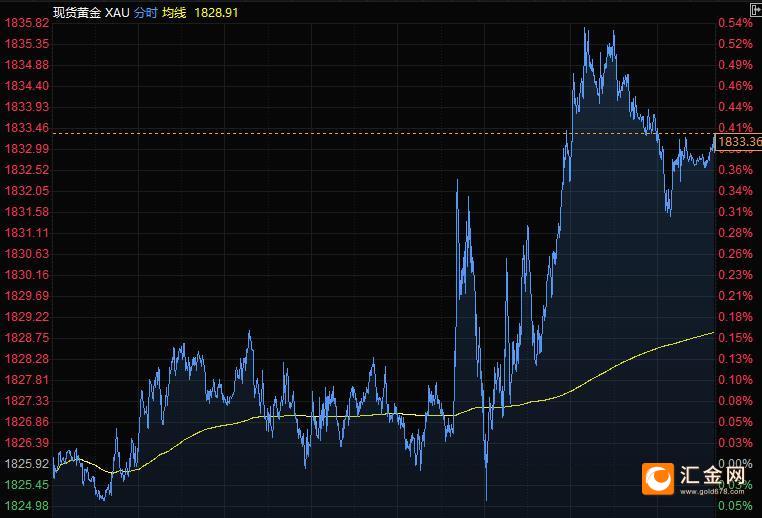Click the 1827.81 price axis label
The image size is (762, 518).
pos(27,380)
